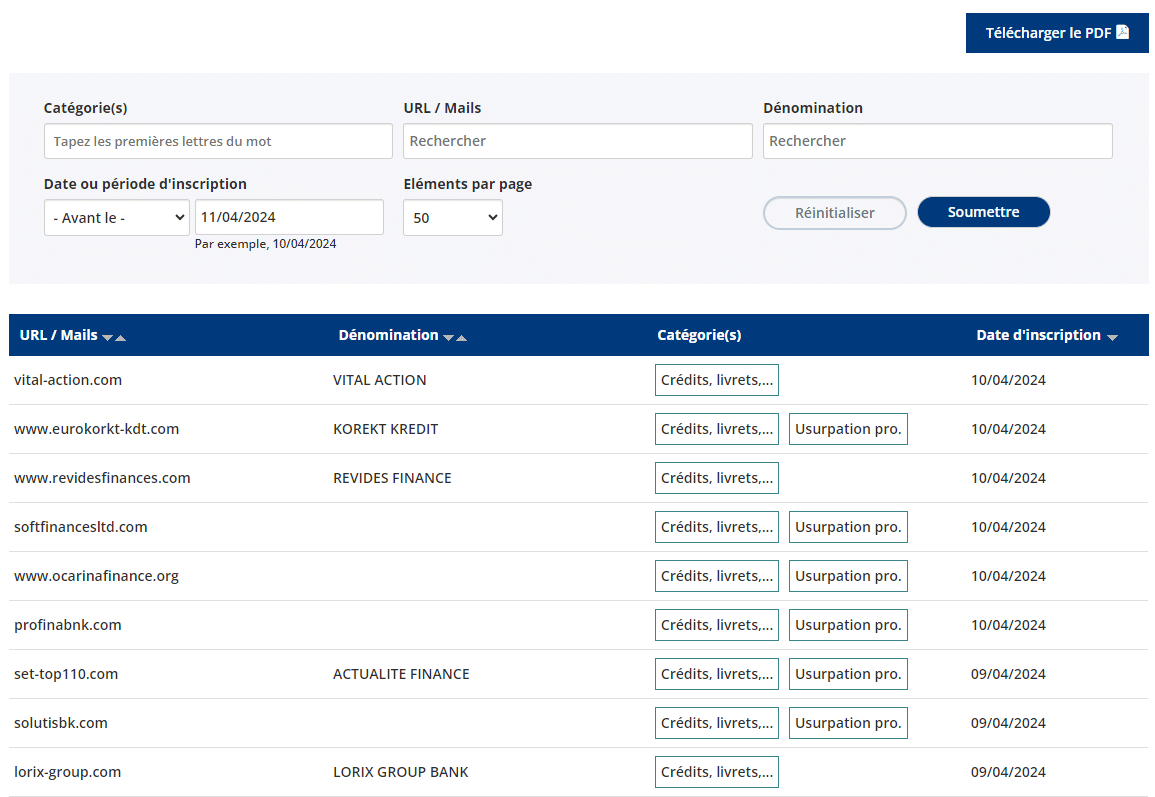Image resolution: width=1155 pixels, height=797 pixels.
Task: Click 'Crédits, livrets,...' tag for ocarinafinance.org
Action: (717, 576)
